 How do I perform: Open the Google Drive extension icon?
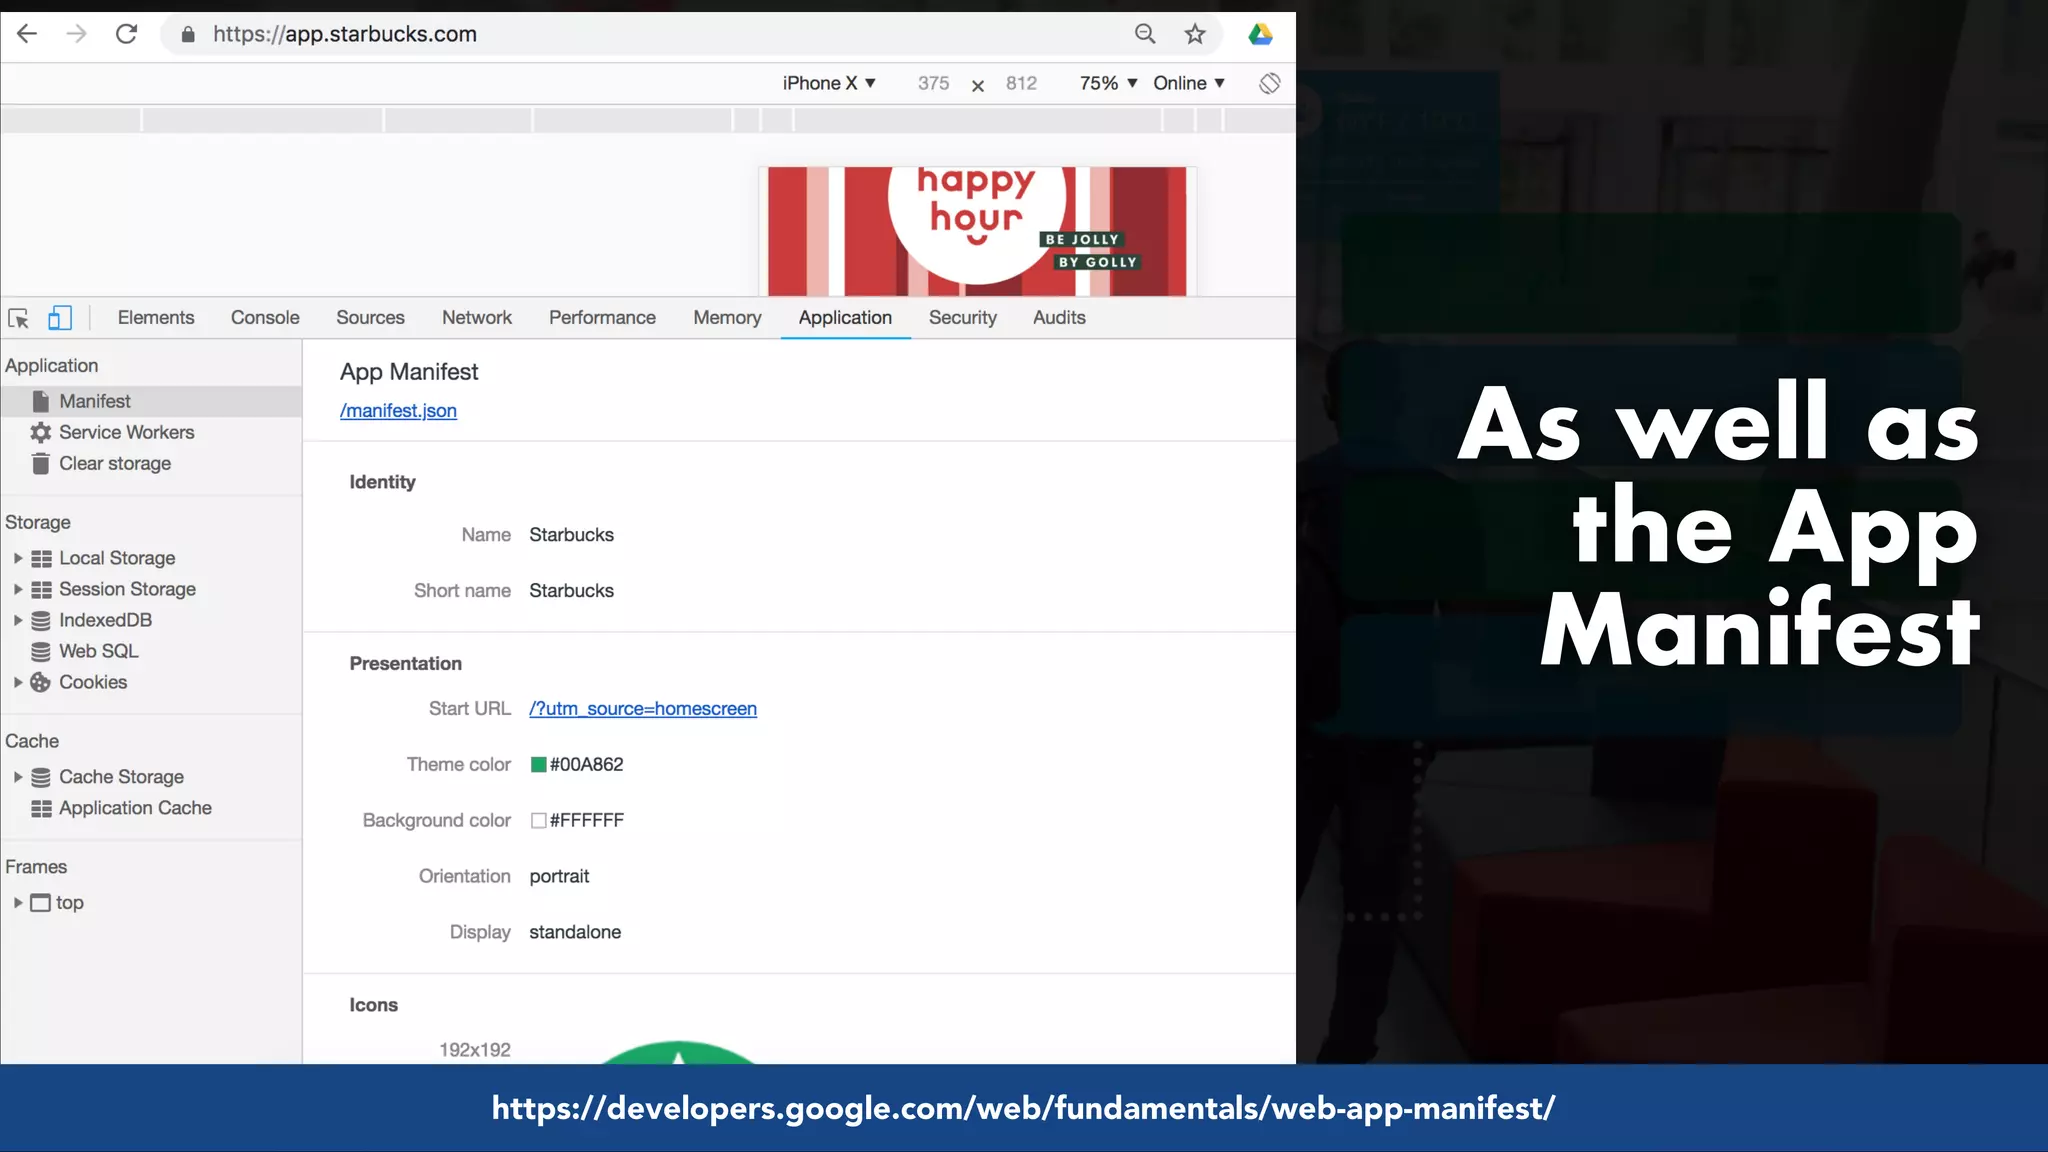[1260, 34]
